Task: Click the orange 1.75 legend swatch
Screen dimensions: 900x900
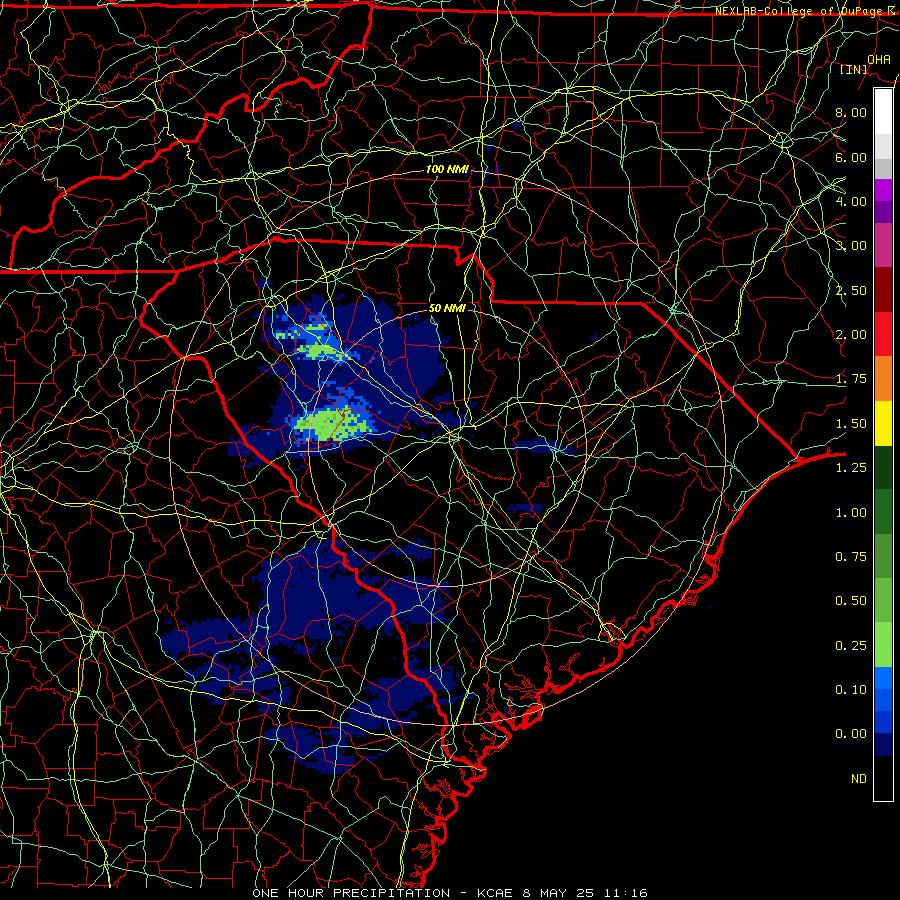Action: pos(883,379)
